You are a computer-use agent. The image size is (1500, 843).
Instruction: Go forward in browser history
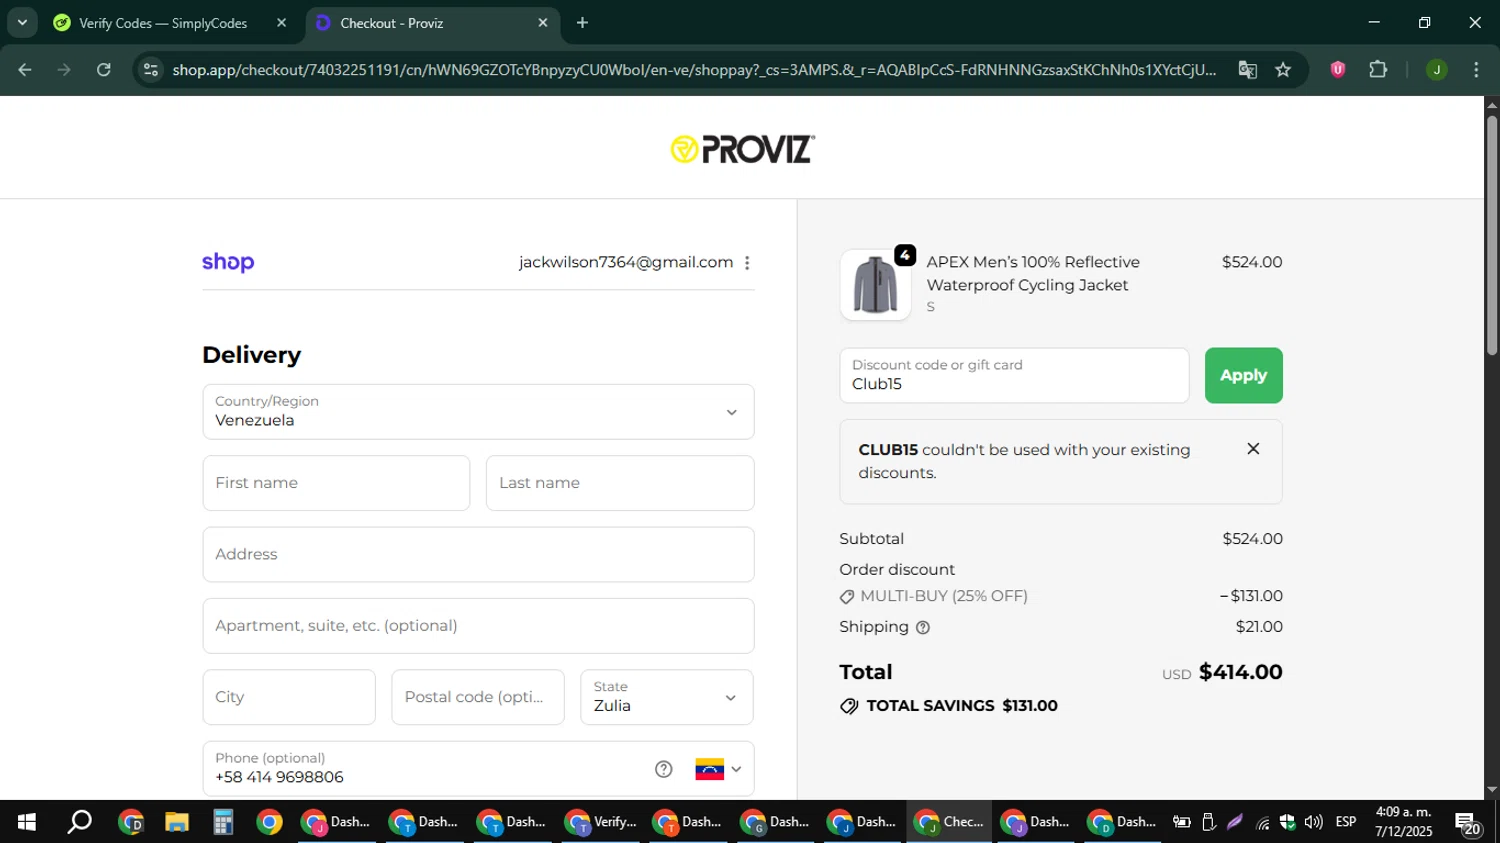[64, 70]
